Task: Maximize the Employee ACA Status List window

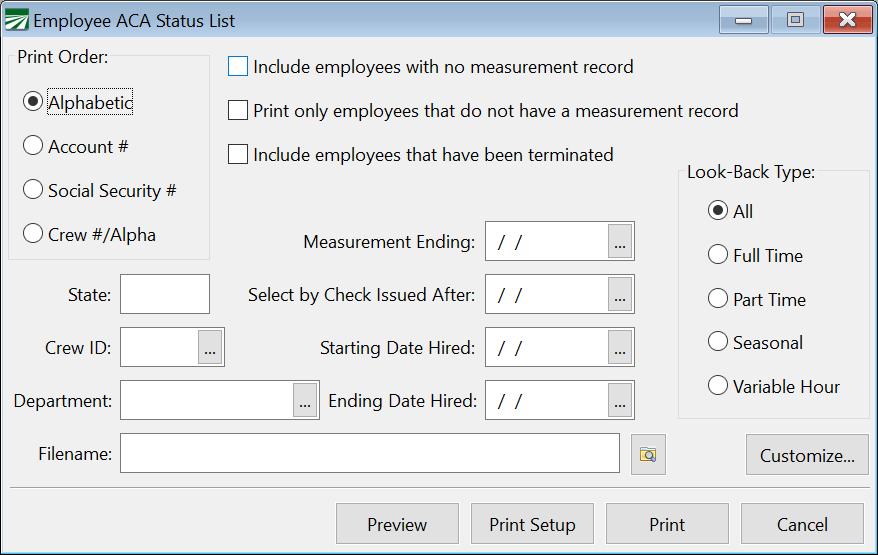Action: [795, 20]
